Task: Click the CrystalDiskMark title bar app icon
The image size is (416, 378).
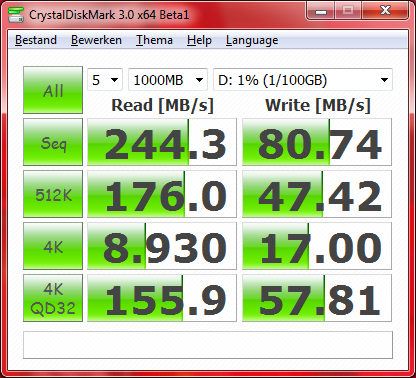Action: coord(16,15)
